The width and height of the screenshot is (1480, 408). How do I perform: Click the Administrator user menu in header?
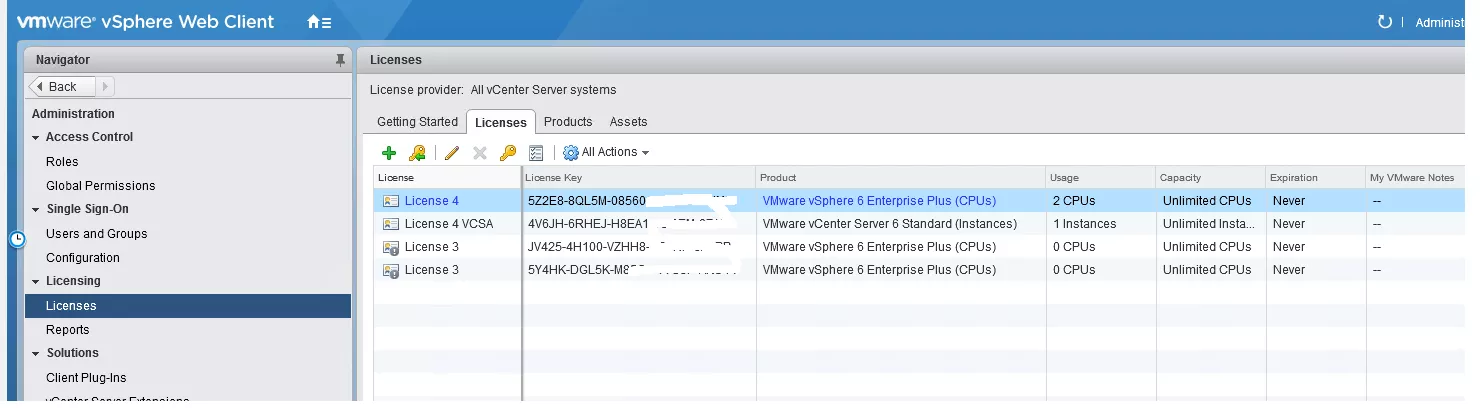coord(1439,22)
